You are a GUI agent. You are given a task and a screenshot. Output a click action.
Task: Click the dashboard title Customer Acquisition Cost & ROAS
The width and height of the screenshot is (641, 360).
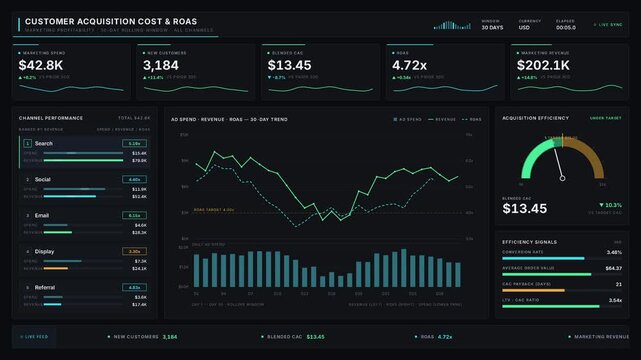click(x=111, y=21)
